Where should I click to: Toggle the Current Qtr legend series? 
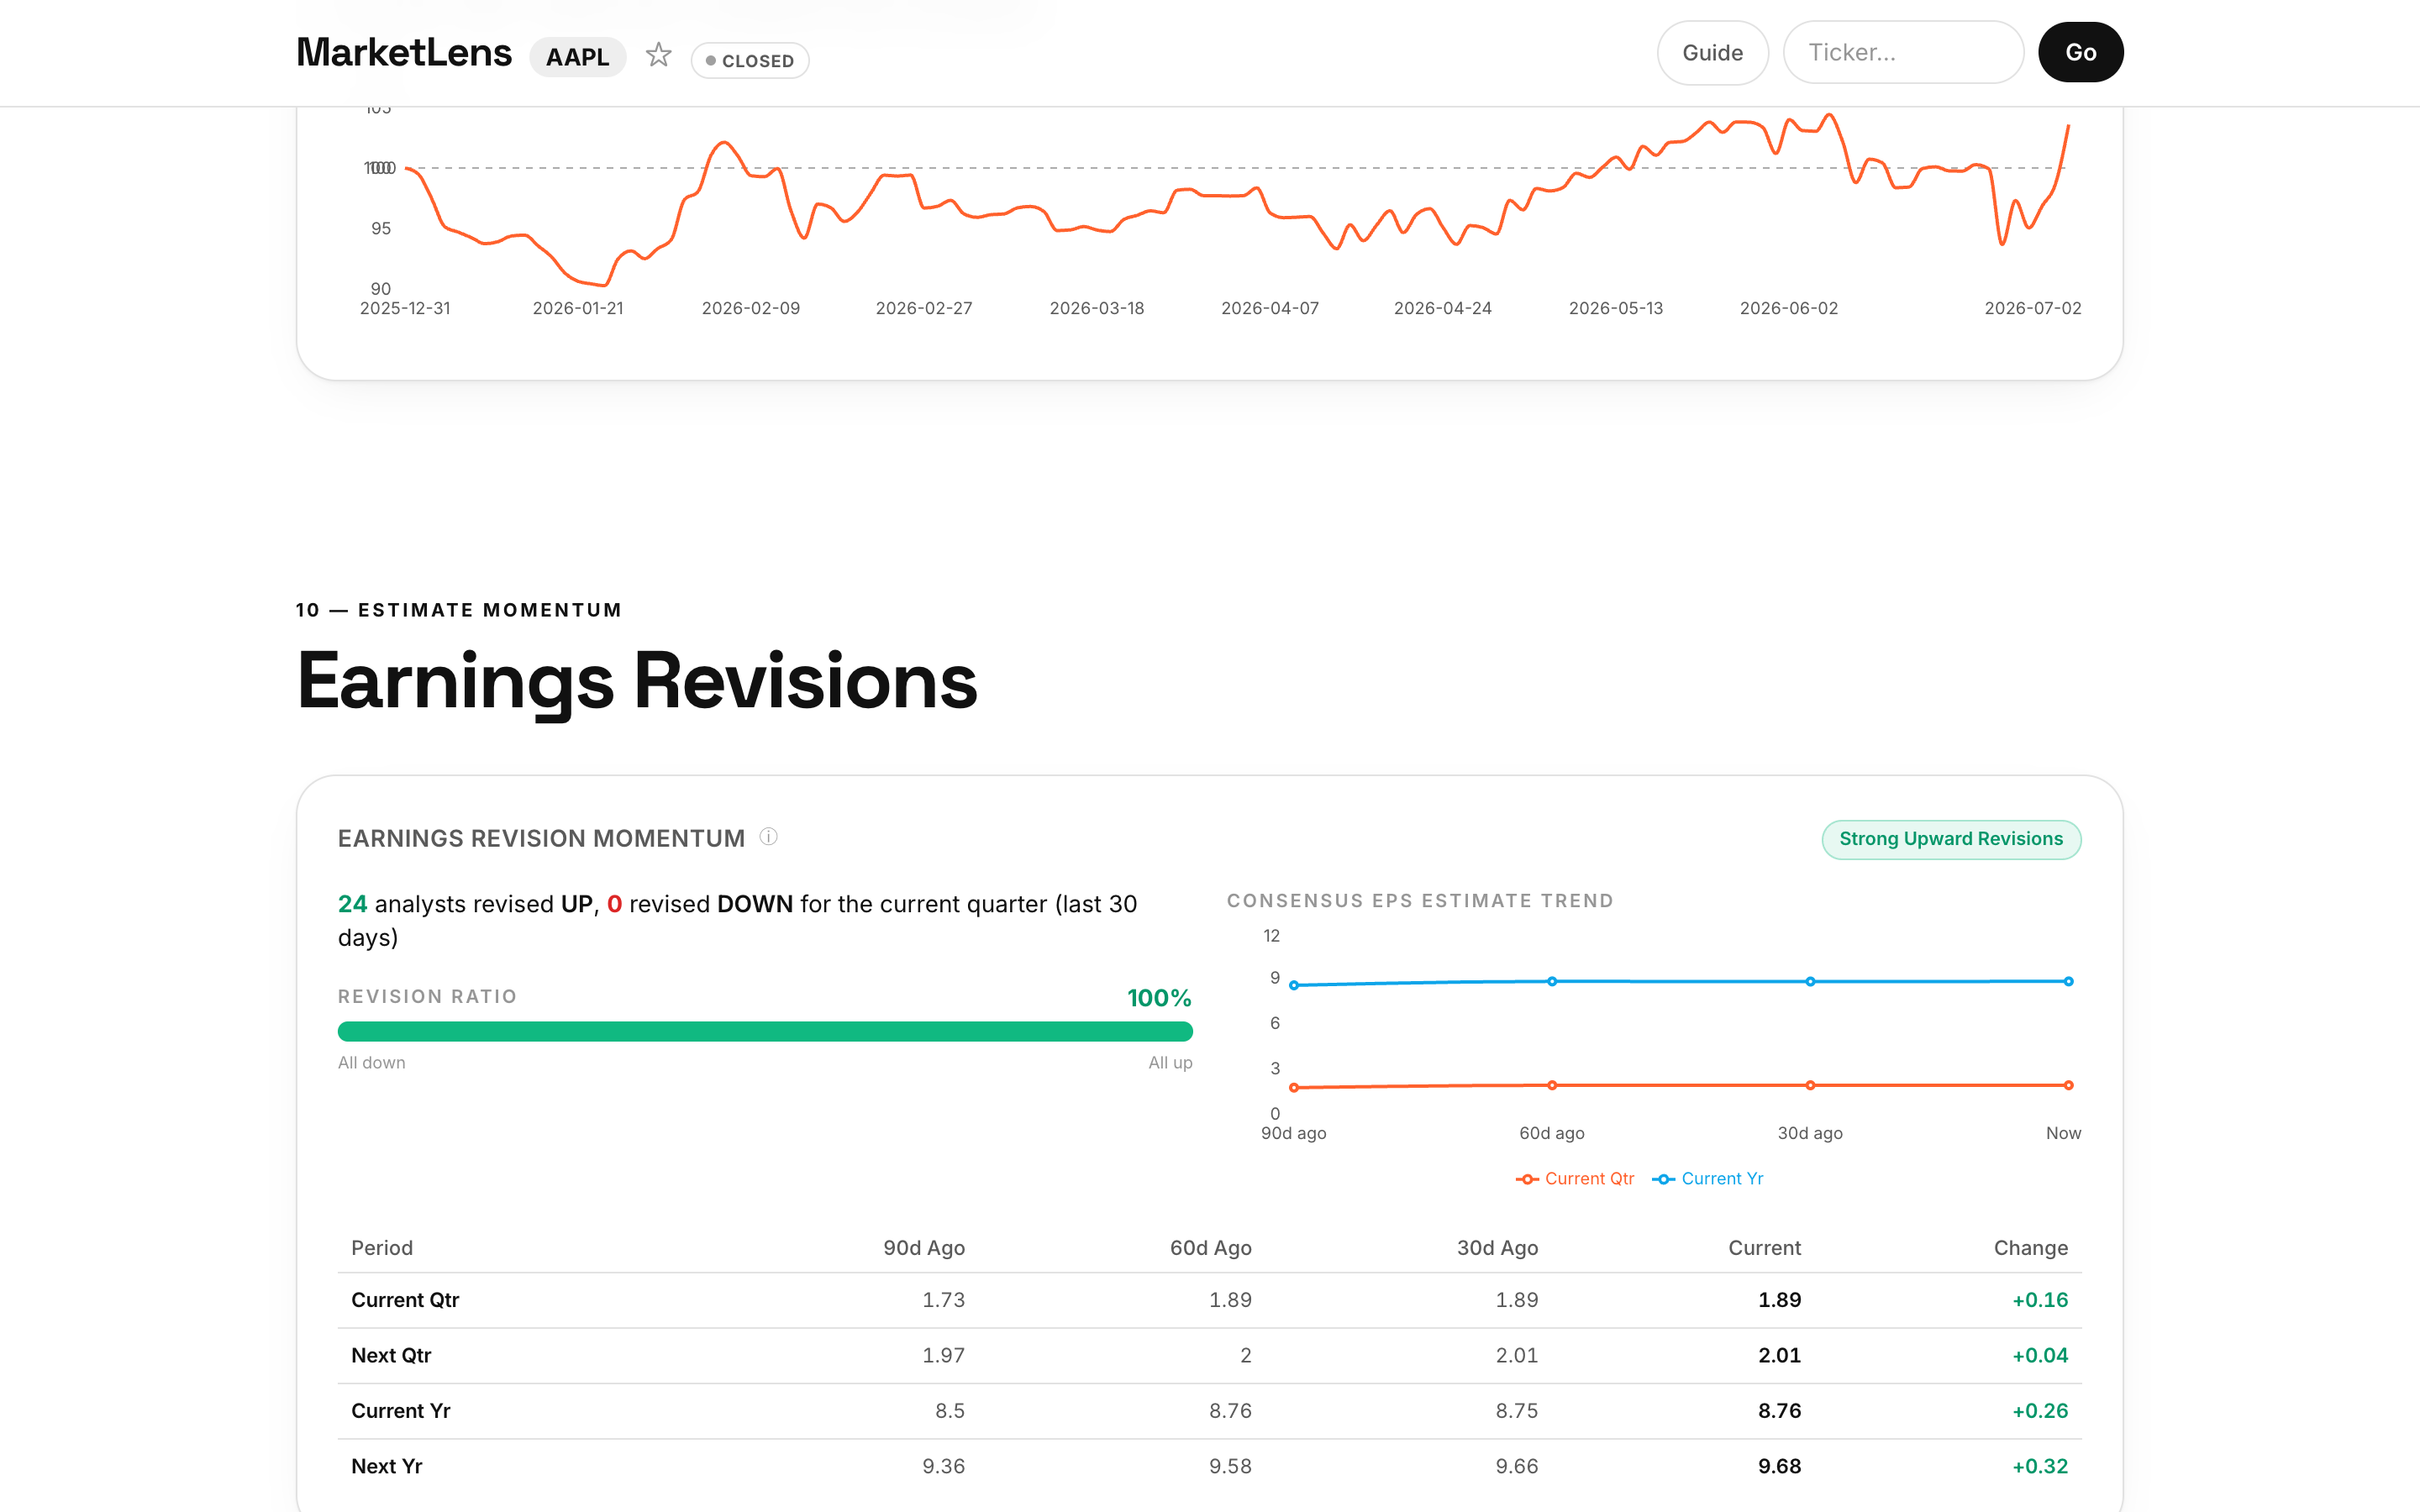pyautogui.click(x=1575, y=1178)
